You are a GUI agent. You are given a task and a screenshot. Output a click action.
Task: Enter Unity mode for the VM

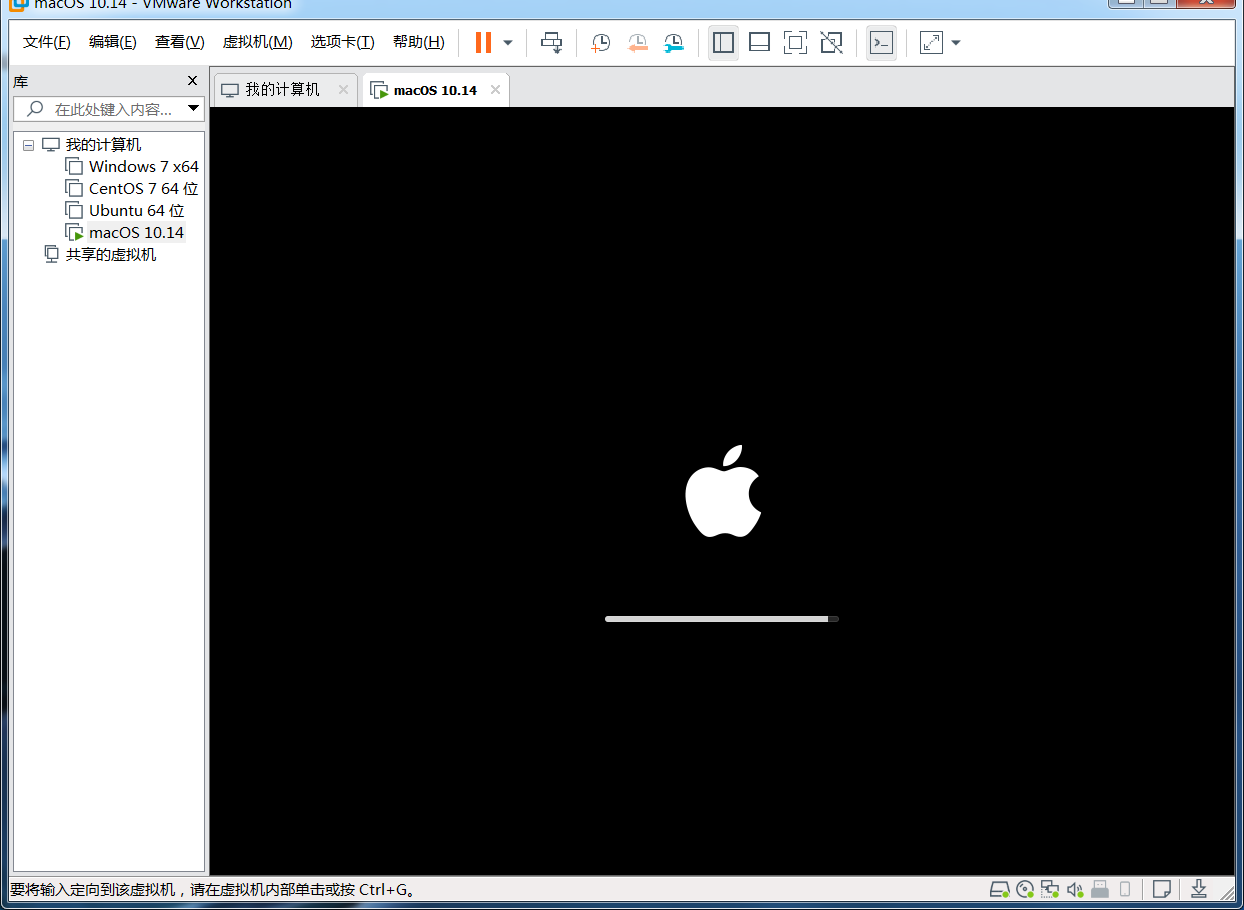831,42
